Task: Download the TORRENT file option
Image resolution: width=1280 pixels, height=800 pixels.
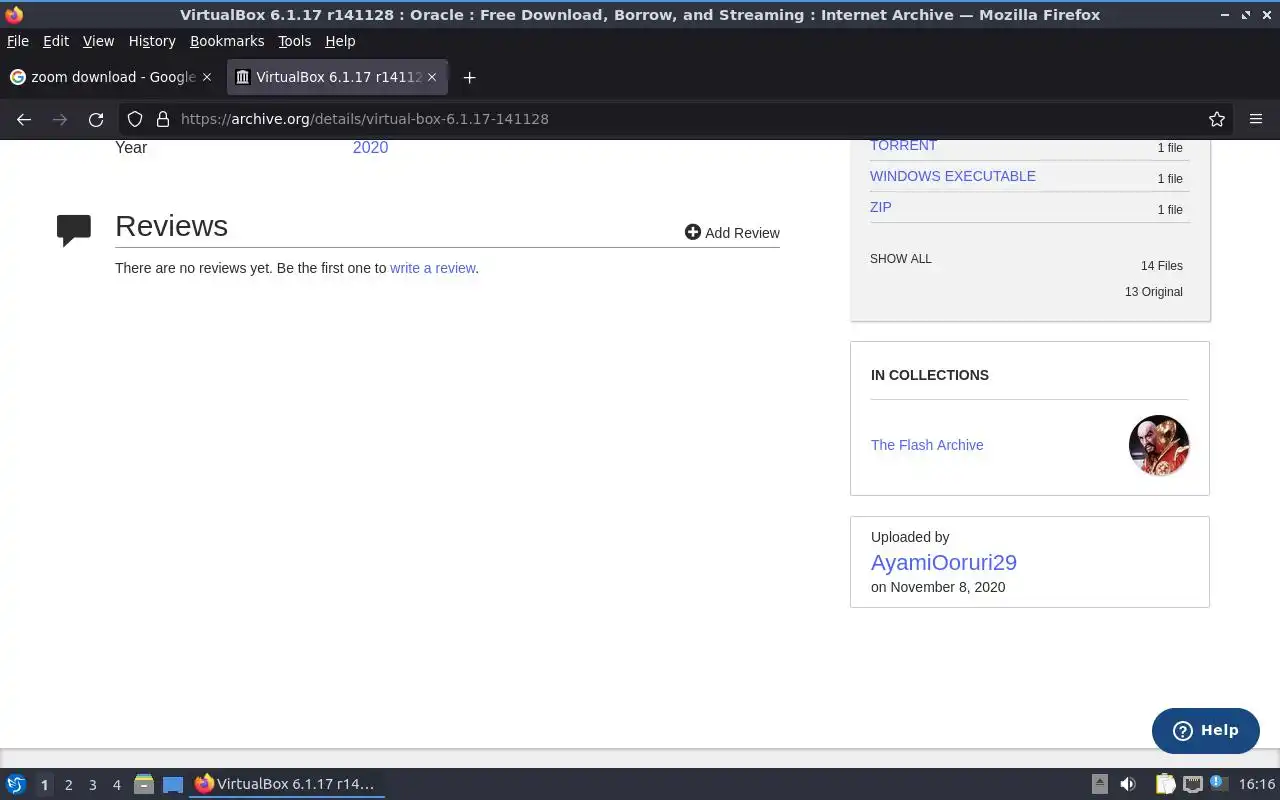Action: [903, 146]
